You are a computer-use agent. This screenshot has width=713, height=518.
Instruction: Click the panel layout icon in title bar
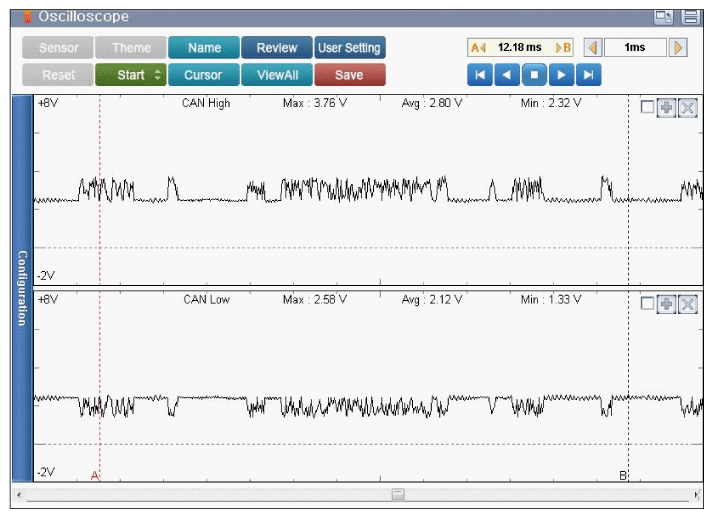[691, 17]
